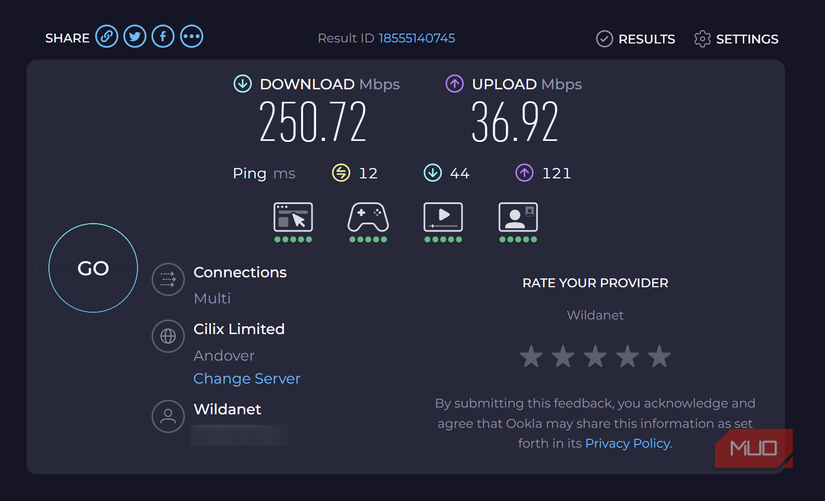Rate Wildanet three stars
The height and width of the screenshot is (501, 825).
coord(595,356)
